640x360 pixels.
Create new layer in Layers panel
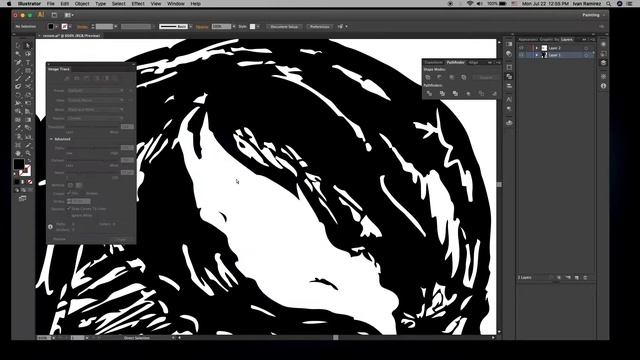[x=577, y=278]
